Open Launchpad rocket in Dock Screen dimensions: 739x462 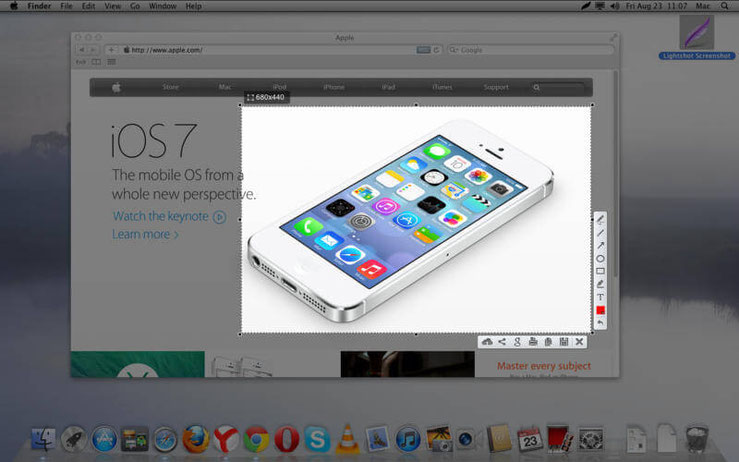click(x=74, y=439)
